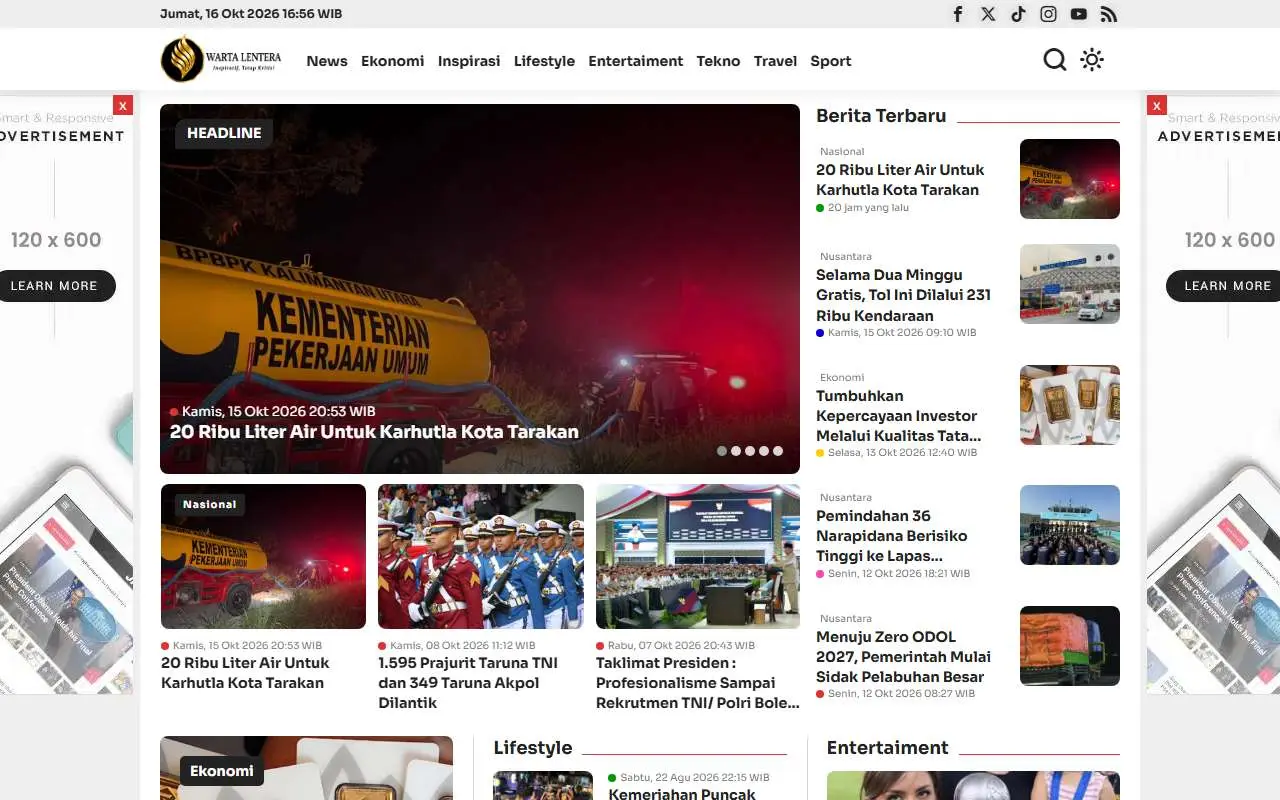The width and height of the screenshot is (1280, 800).
Task: Close the right advertisement banner
Action: click(1157, 105)
